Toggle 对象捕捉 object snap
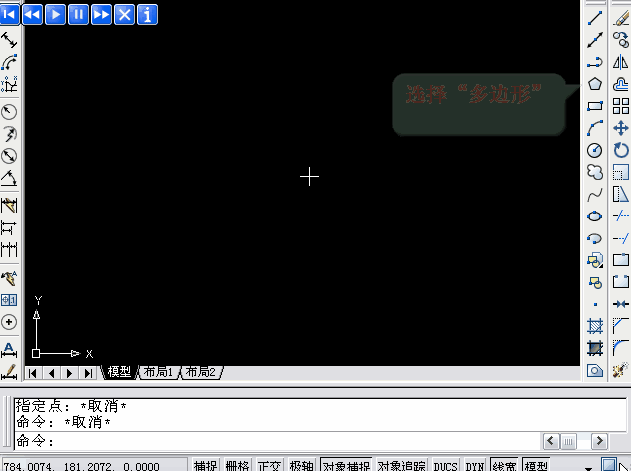The height and width of the screenshot is (471, 631). click(x=346, y=465)
